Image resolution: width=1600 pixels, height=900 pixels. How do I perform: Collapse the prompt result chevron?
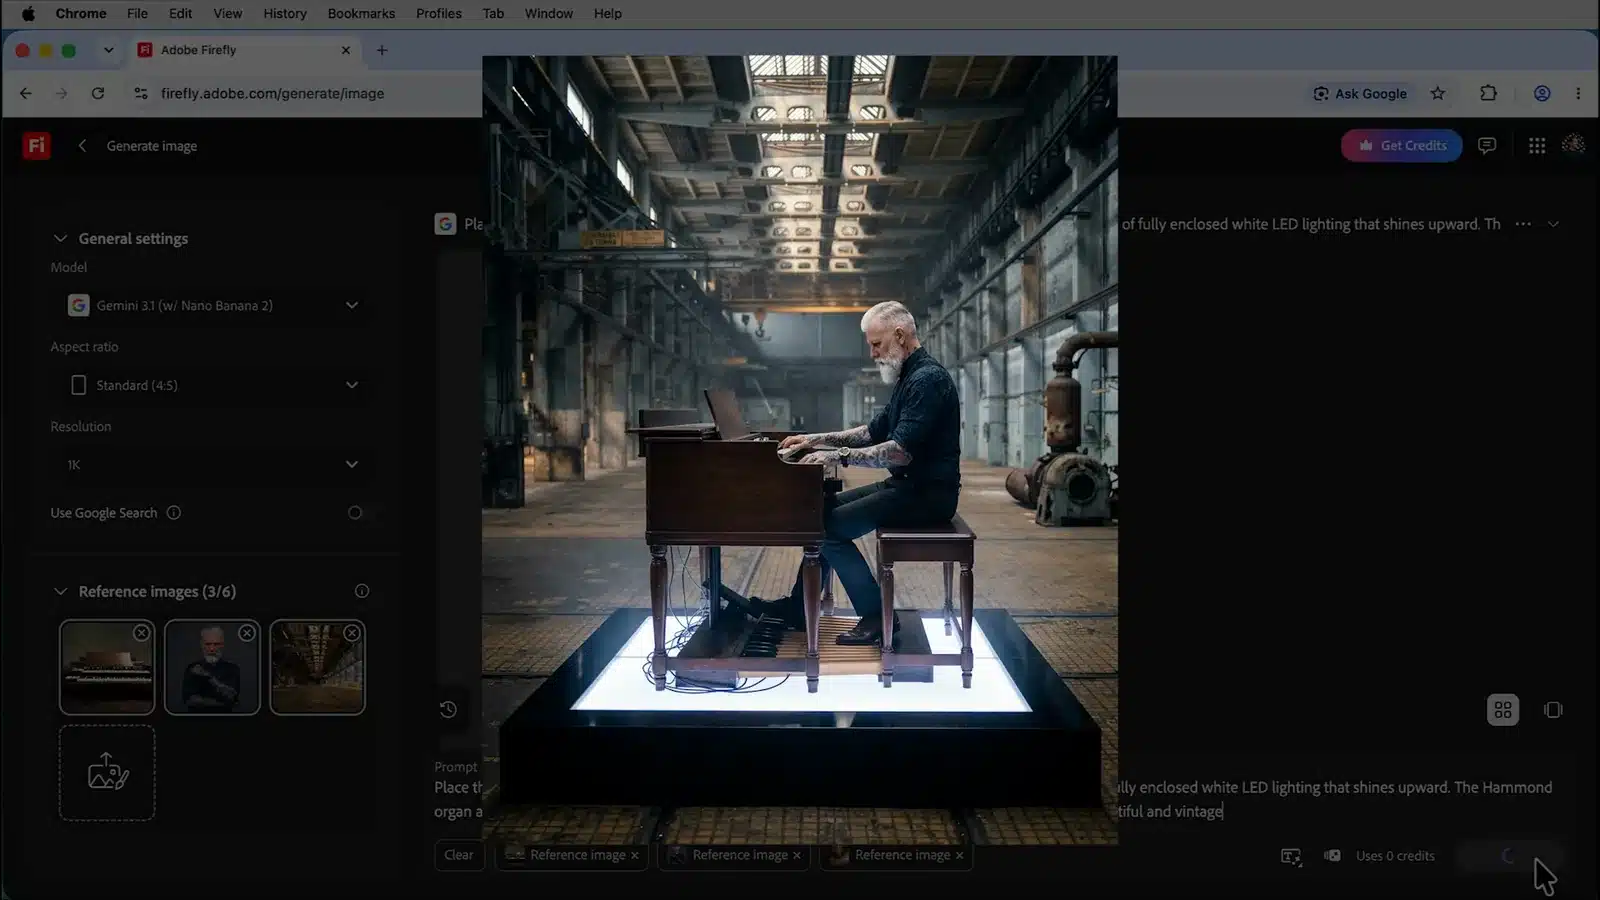click(1553, 224)
